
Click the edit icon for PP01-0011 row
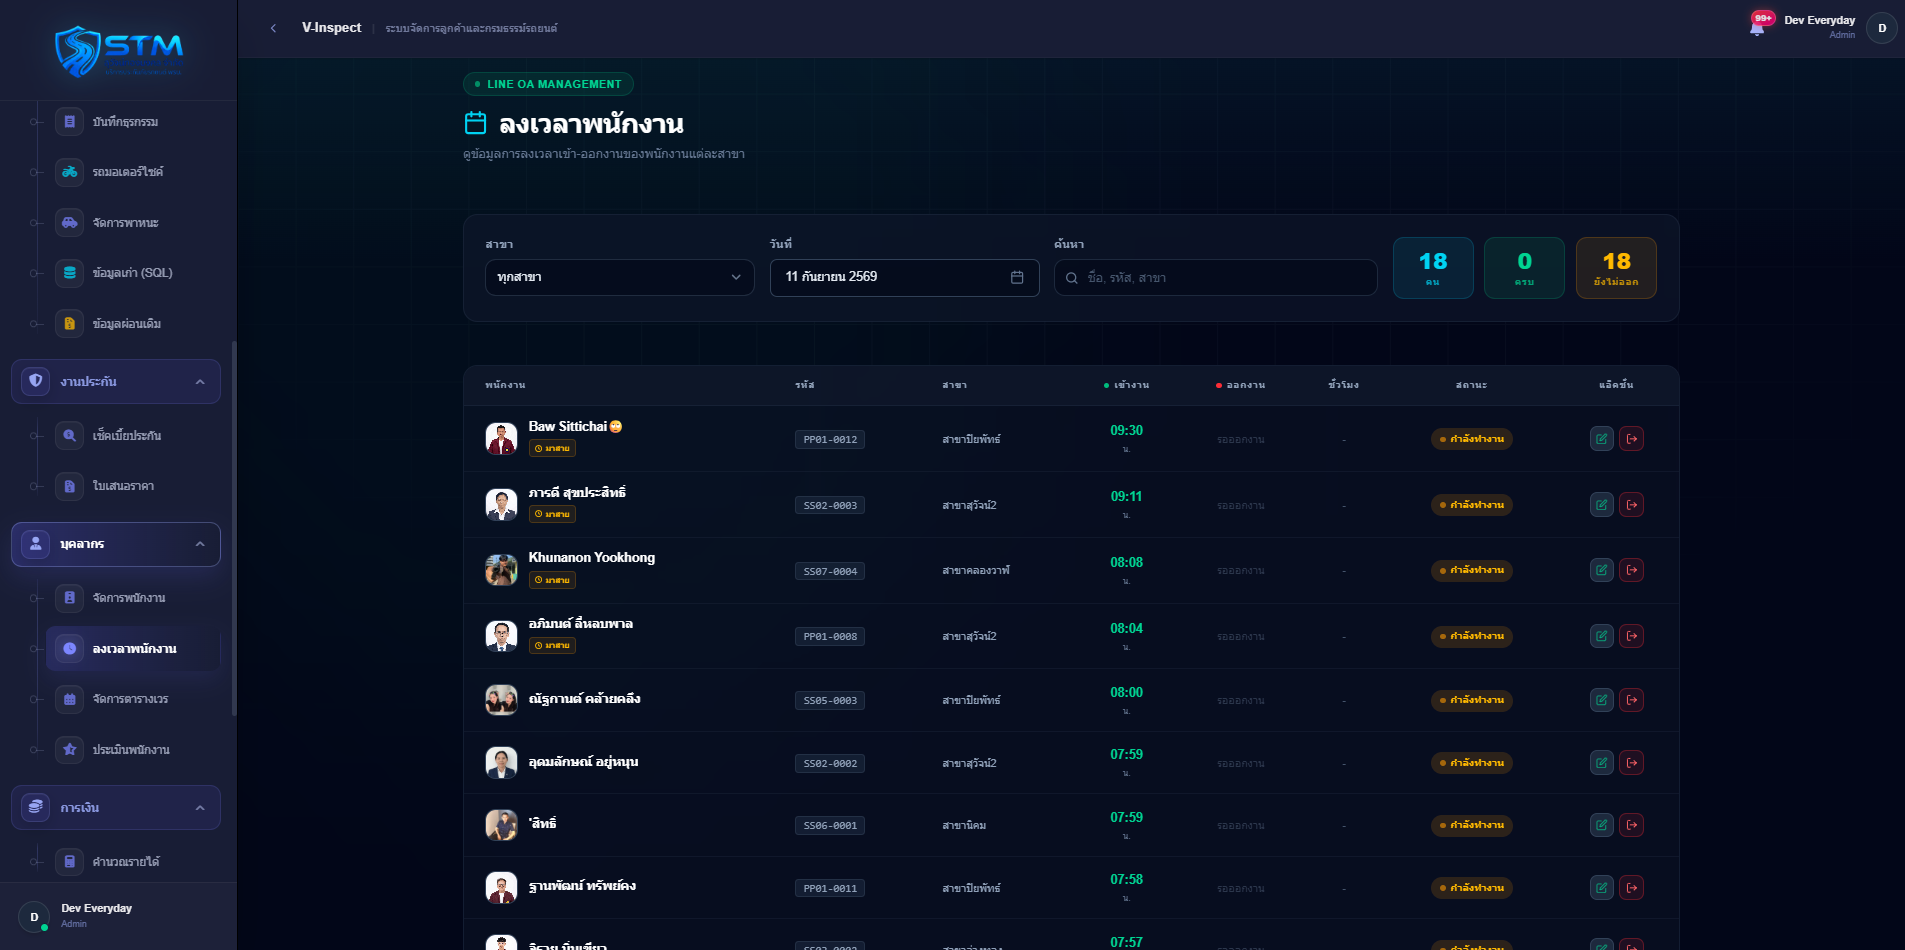pos(1602,888)
